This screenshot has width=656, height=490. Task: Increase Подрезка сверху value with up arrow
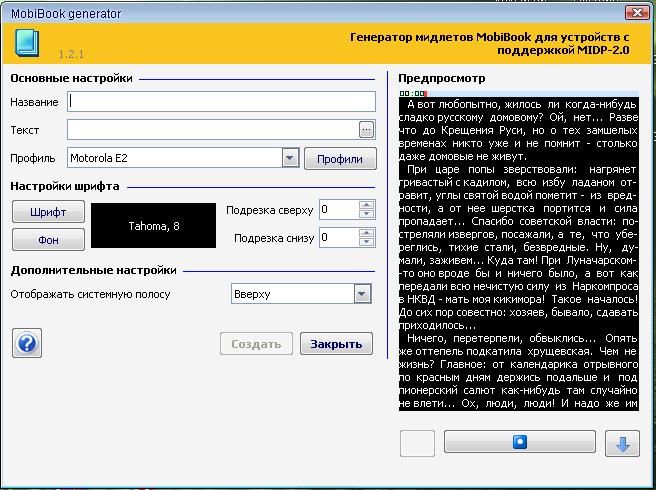[366, 205]
